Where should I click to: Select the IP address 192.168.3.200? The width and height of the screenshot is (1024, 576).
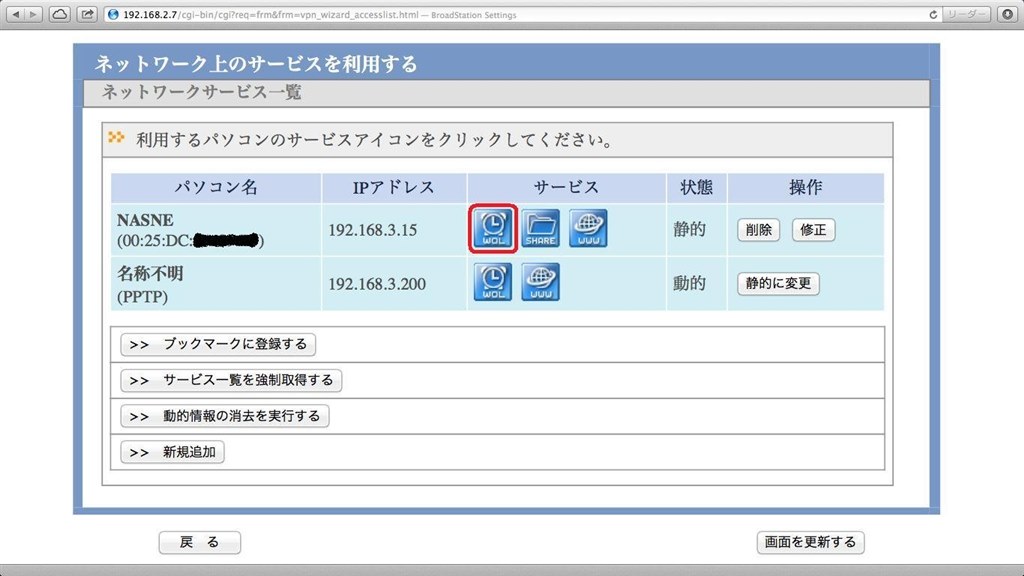377,284
